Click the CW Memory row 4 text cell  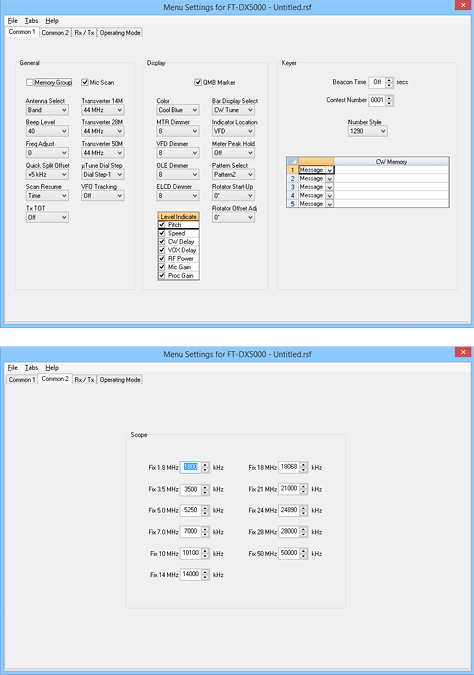coord(391,195)
